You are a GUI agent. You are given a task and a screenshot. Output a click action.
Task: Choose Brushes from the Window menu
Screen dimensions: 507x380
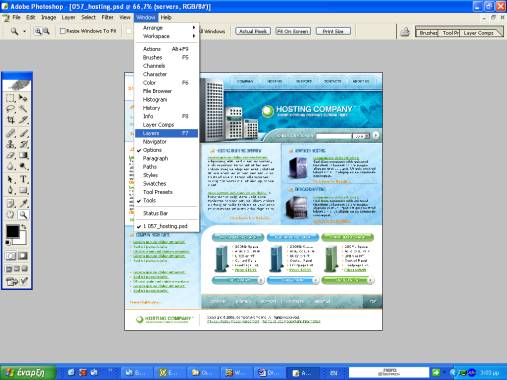[x=166, y=57]
